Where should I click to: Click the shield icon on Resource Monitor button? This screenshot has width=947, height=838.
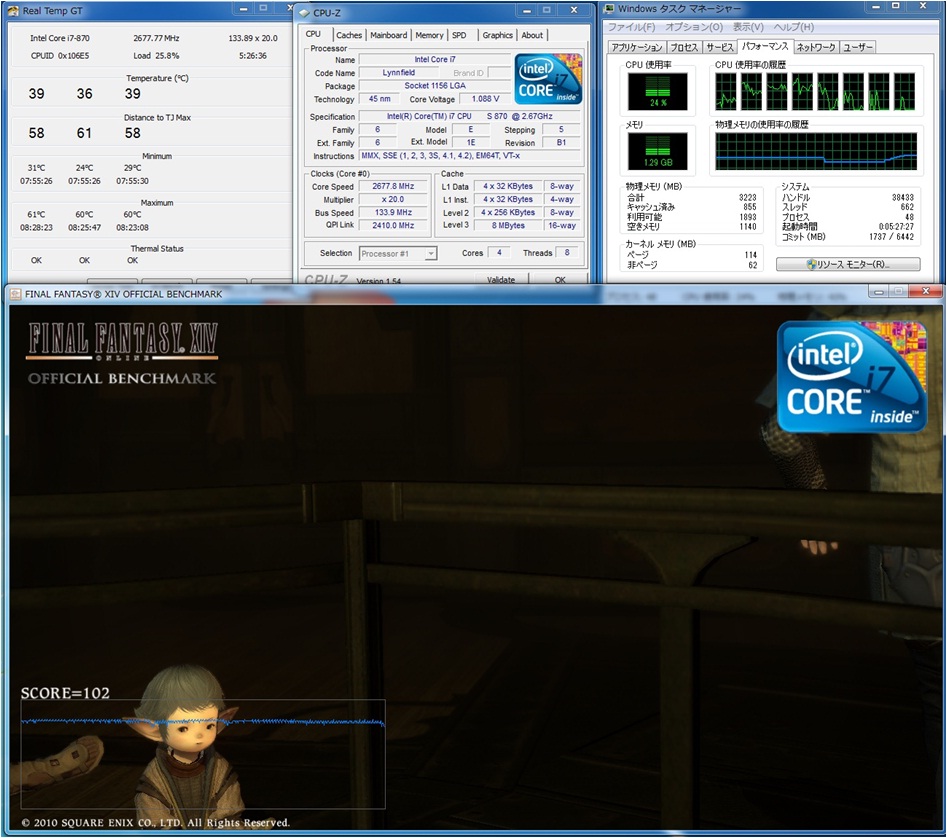812,264
